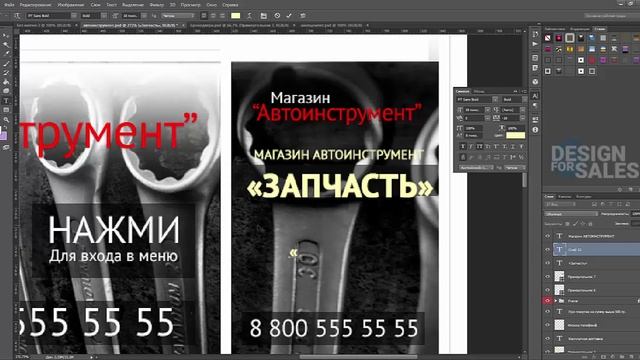Open the Фильтр menu

pos(157,5)
